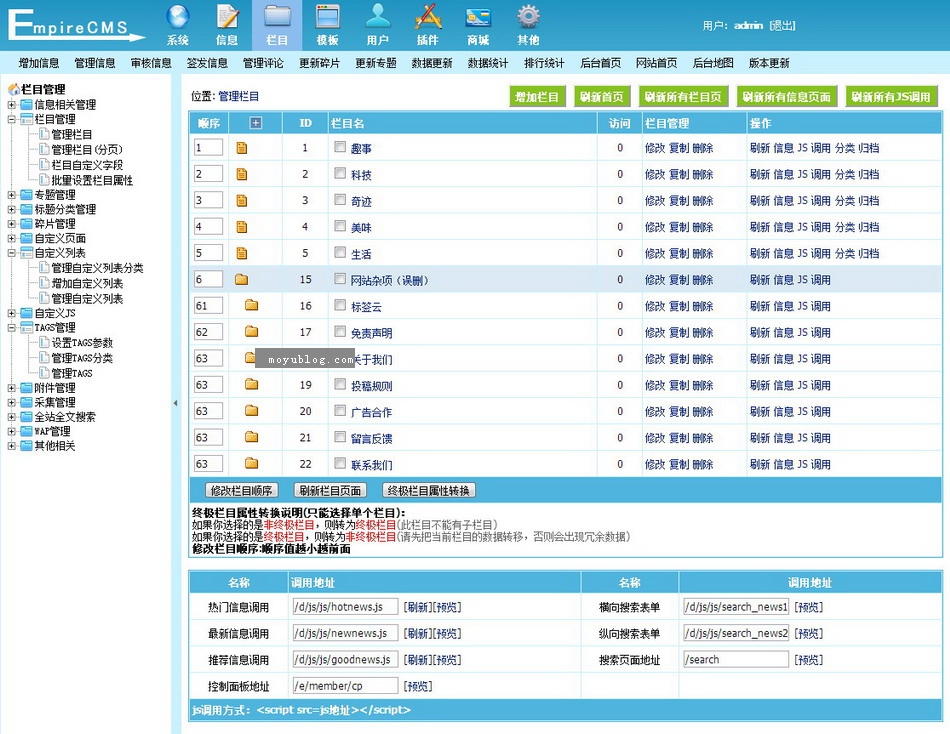
Task: Open the 信息 notepad icon in the top bar
Action: (227, 17)
